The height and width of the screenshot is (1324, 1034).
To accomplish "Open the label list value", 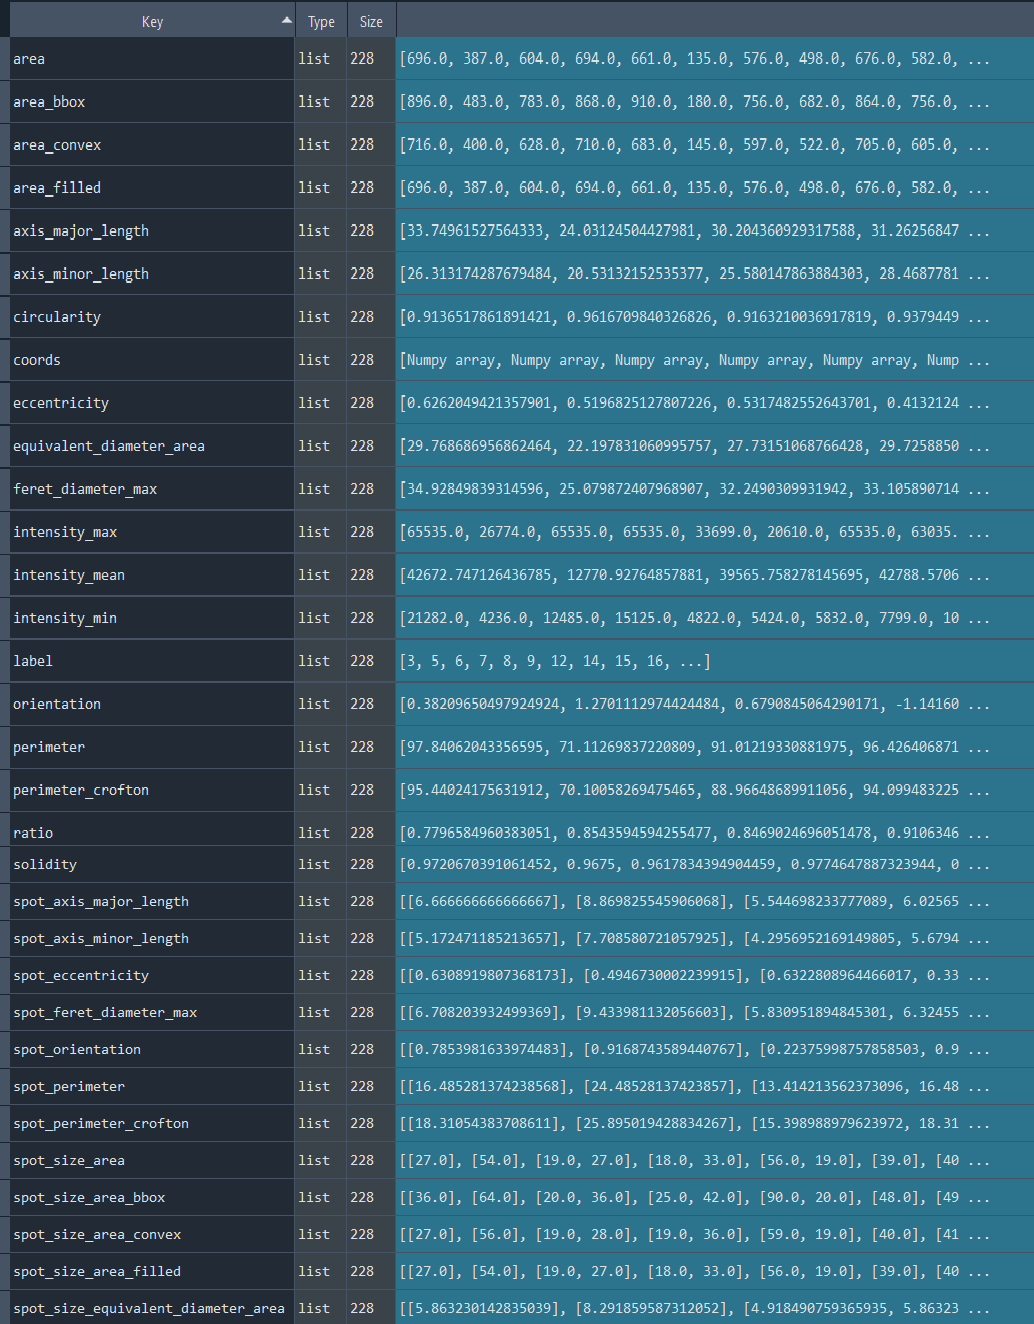I will (555, 661).
